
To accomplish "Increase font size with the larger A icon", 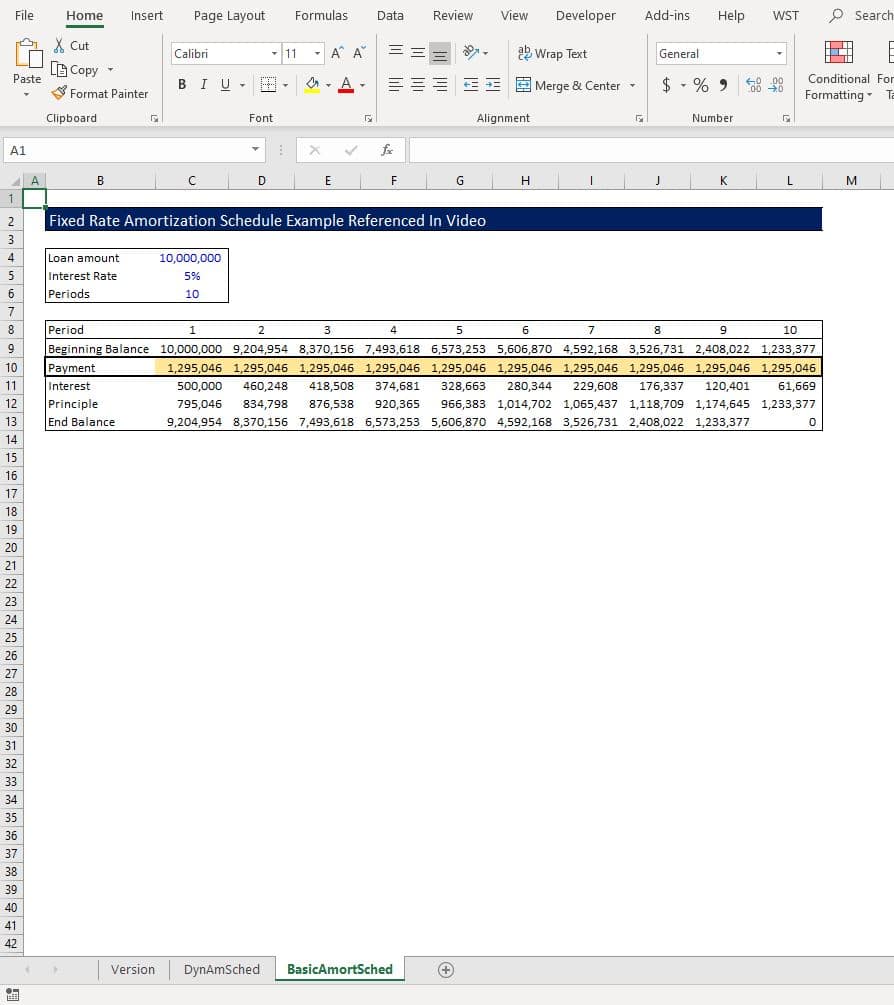I will (337, 53).
